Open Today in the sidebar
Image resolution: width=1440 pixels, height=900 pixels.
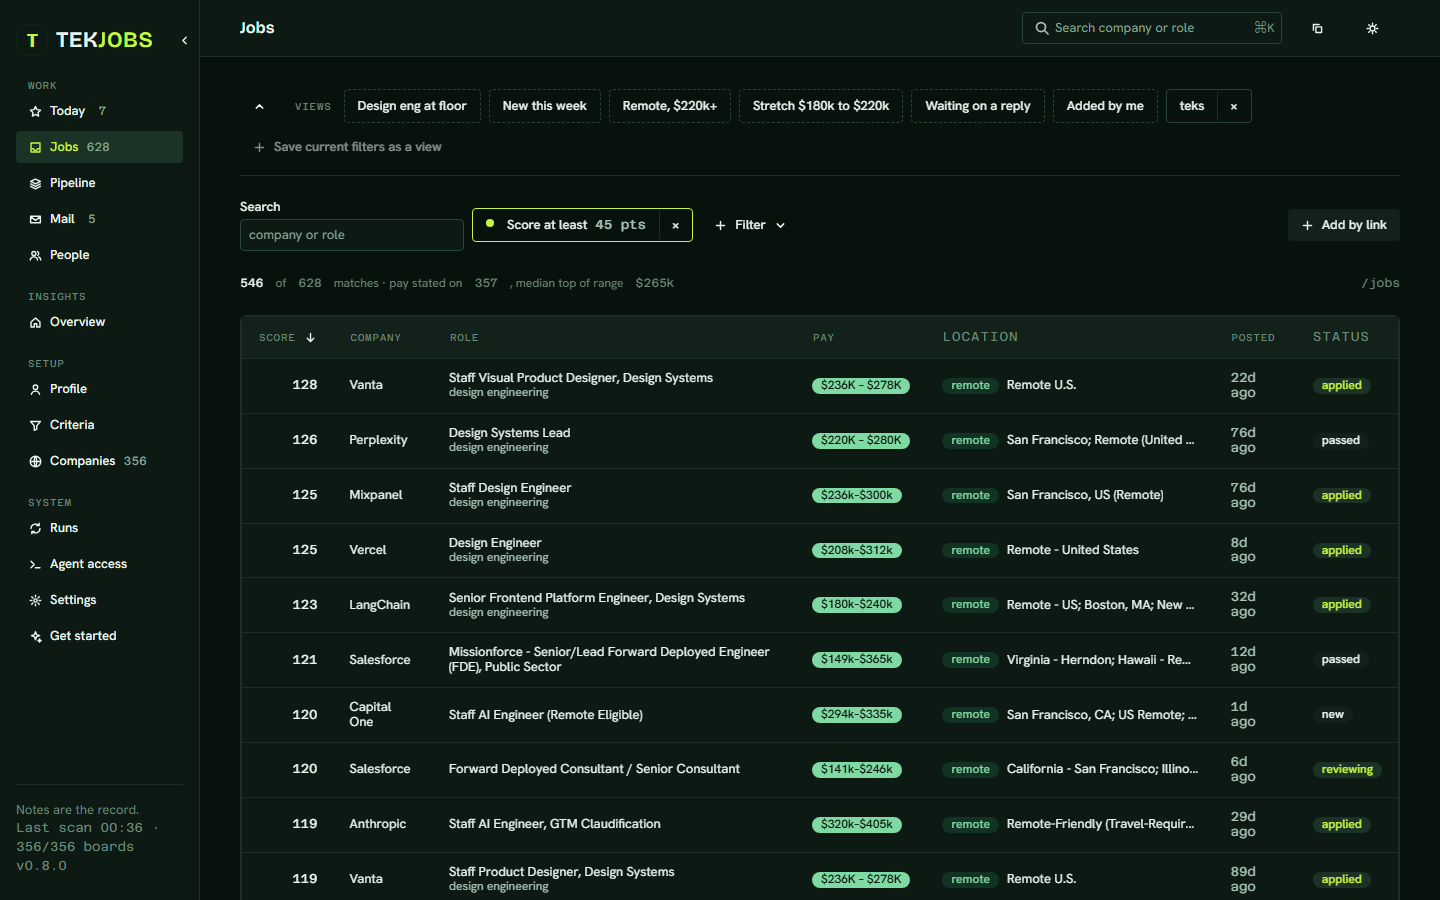[x=99, y=111]
